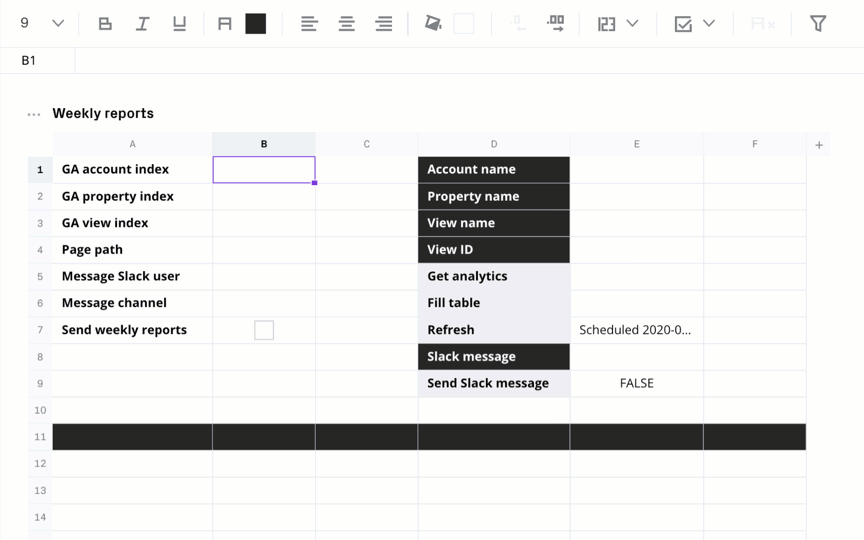
Task: Click the 'Send weekly reports' label cell
Action: coord(132,330)
